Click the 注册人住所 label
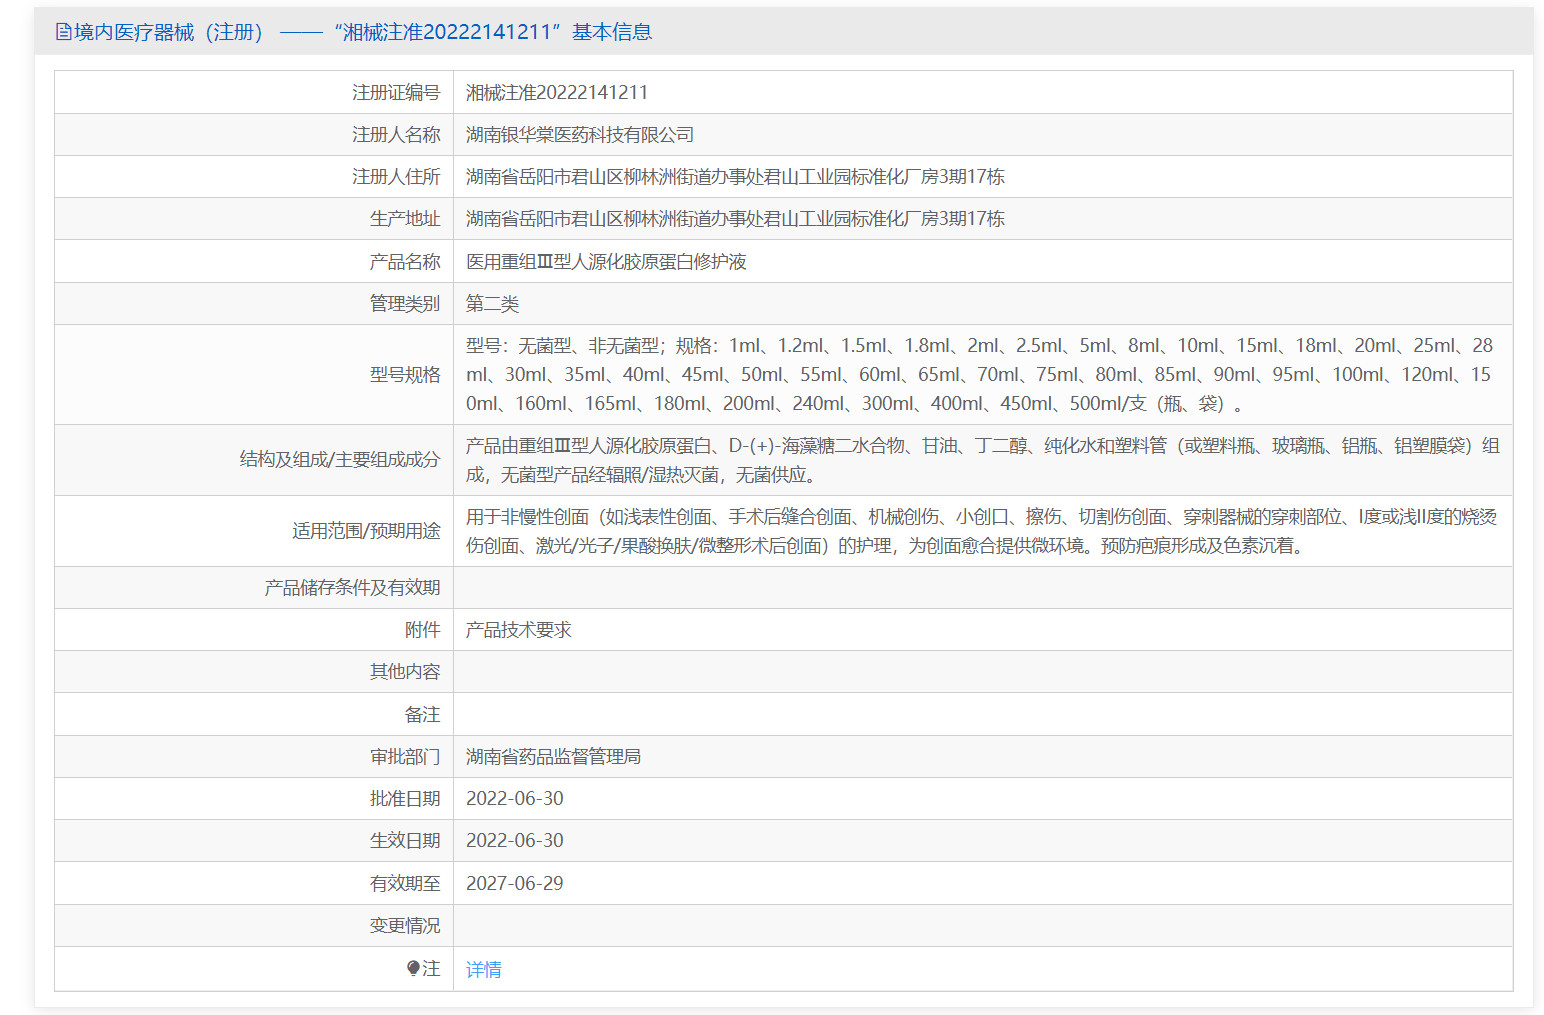This screenshot has width=1544, height=1015. (396, 177)
